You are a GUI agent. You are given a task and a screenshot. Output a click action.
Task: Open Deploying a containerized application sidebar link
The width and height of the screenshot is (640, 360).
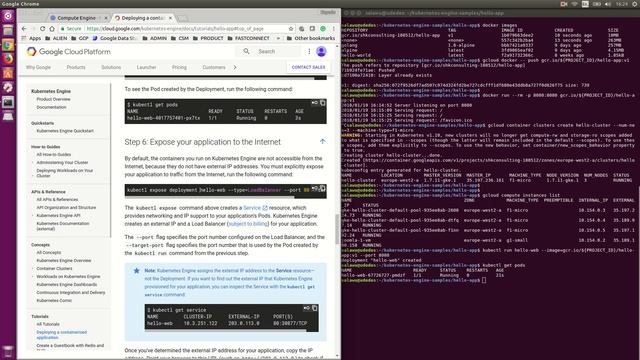[x=62, y=335]
